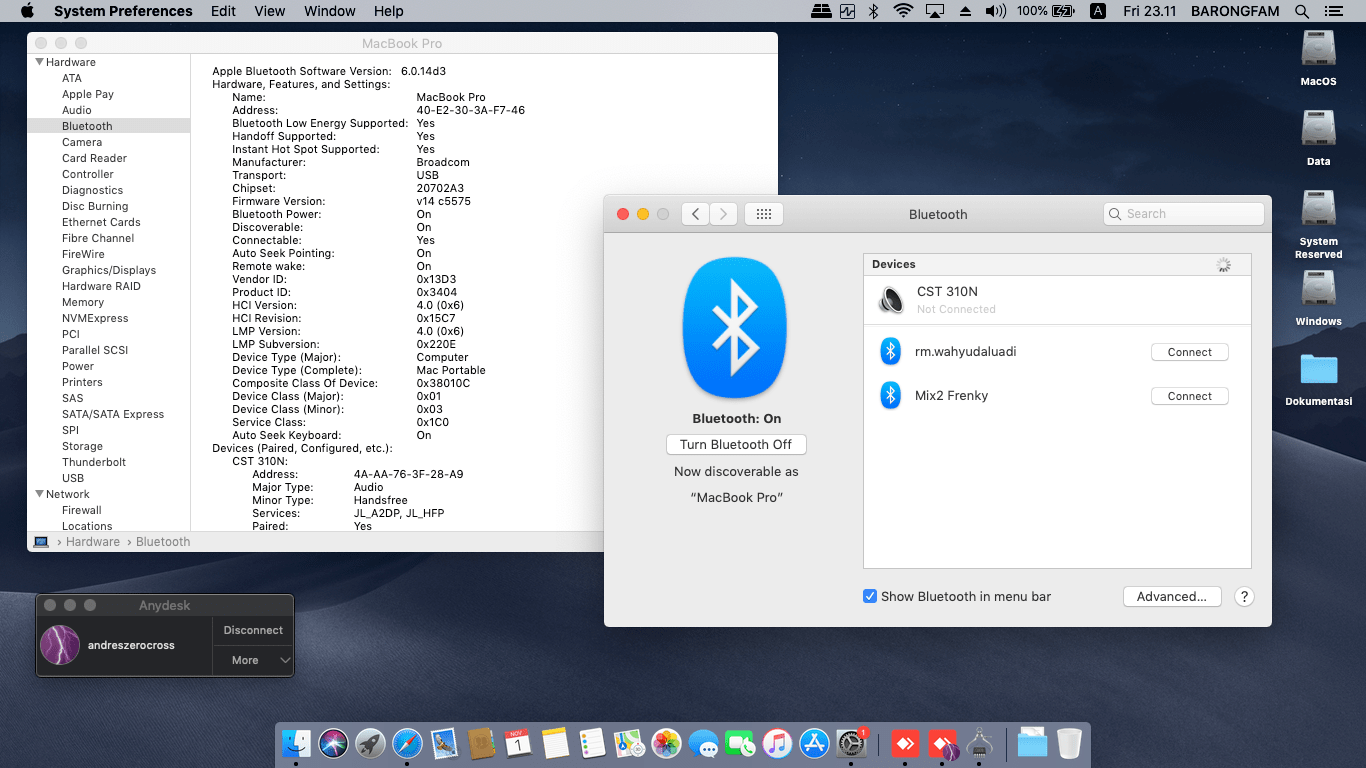Open Notes from the Dock
Screen dimensions: 1366x768
pos(555,743)
